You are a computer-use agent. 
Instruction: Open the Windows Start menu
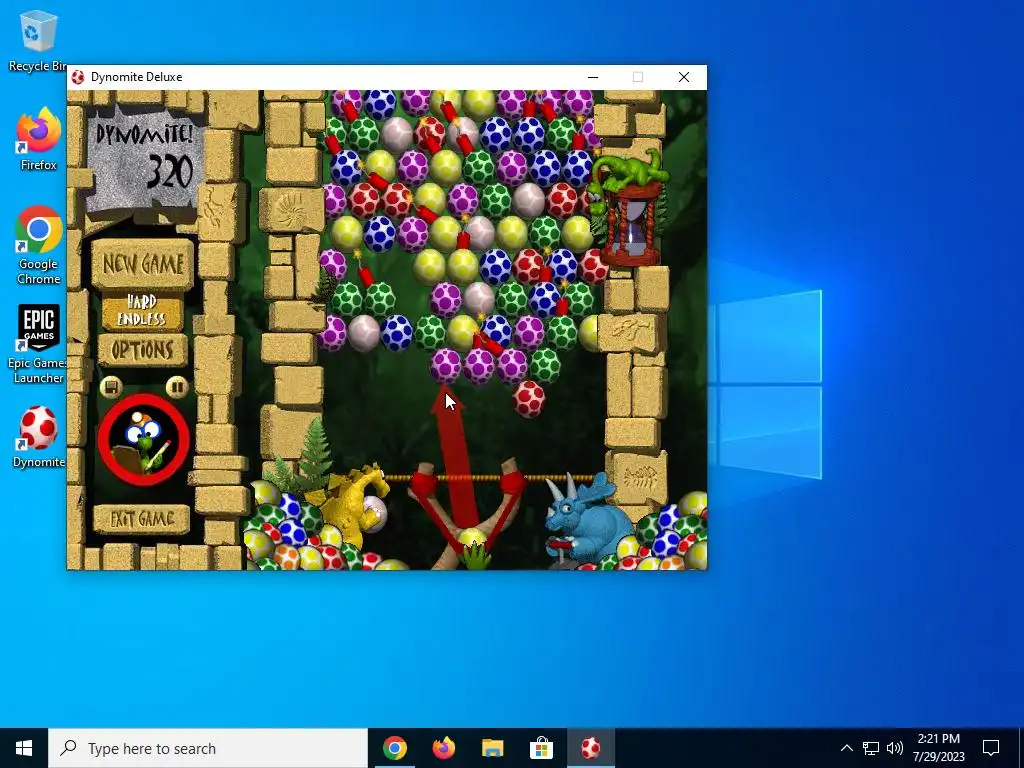pos(24,748)
